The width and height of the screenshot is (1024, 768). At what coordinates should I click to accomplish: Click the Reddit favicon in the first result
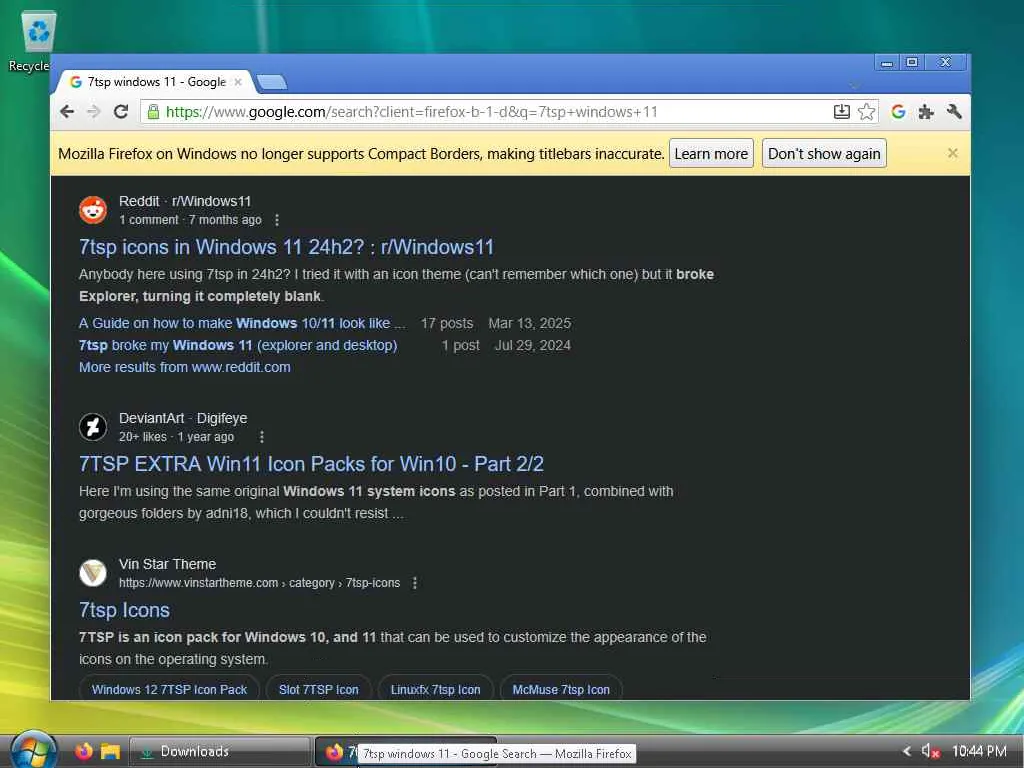coord(93,210)
